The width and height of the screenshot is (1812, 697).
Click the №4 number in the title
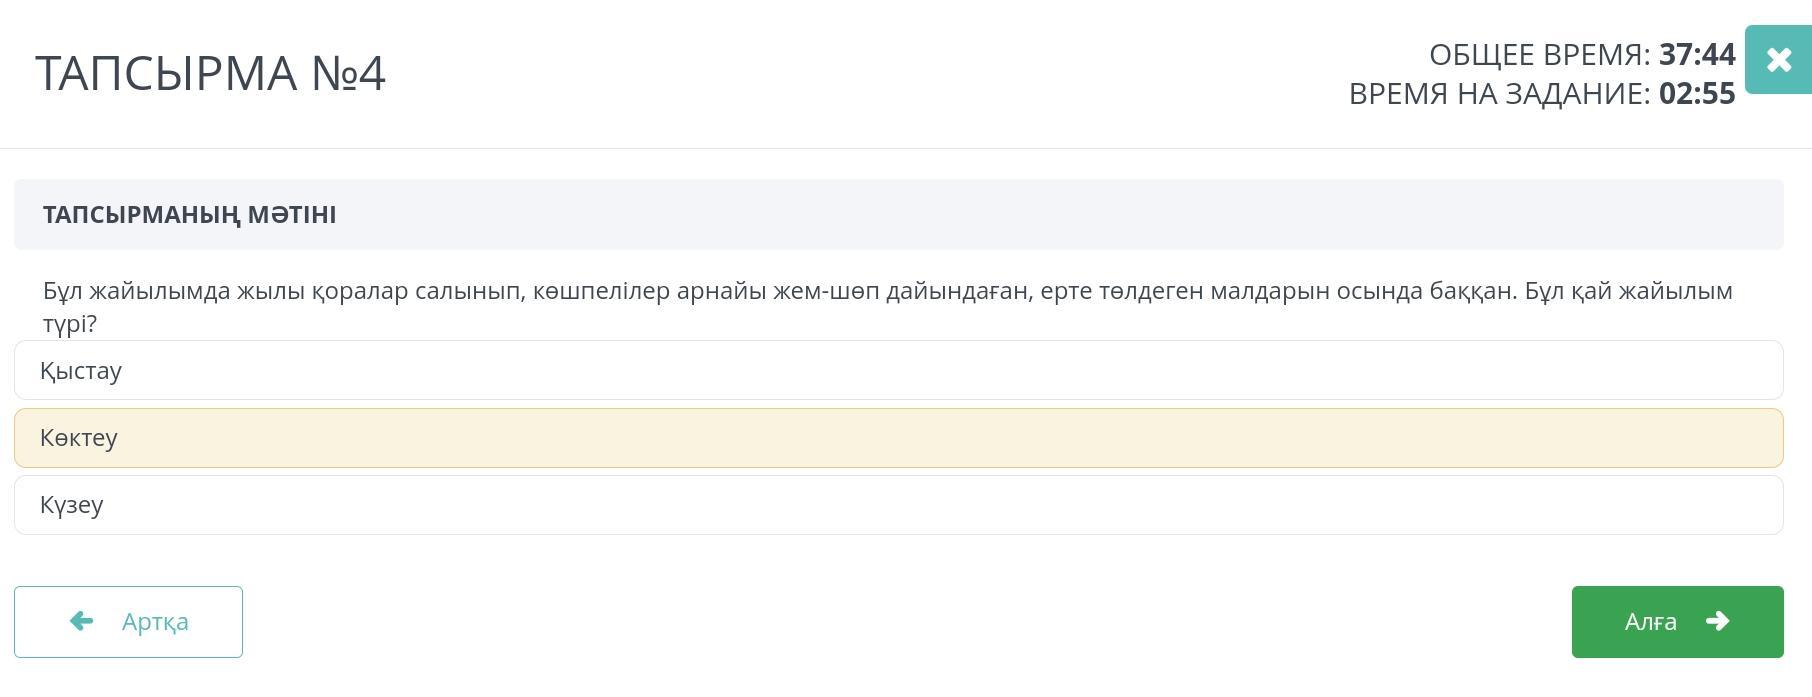tap(348, 73)
